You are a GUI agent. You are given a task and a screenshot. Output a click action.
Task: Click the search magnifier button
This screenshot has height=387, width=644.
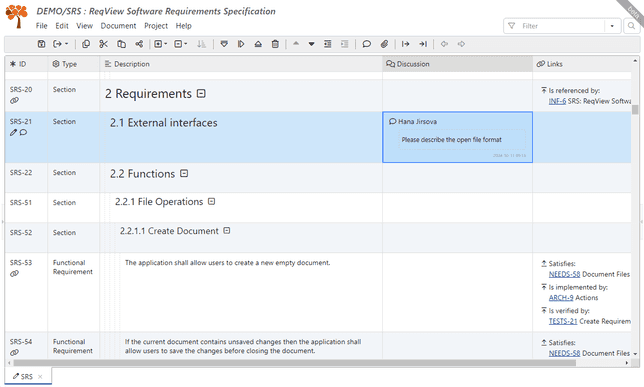click(x=631, y=26)
